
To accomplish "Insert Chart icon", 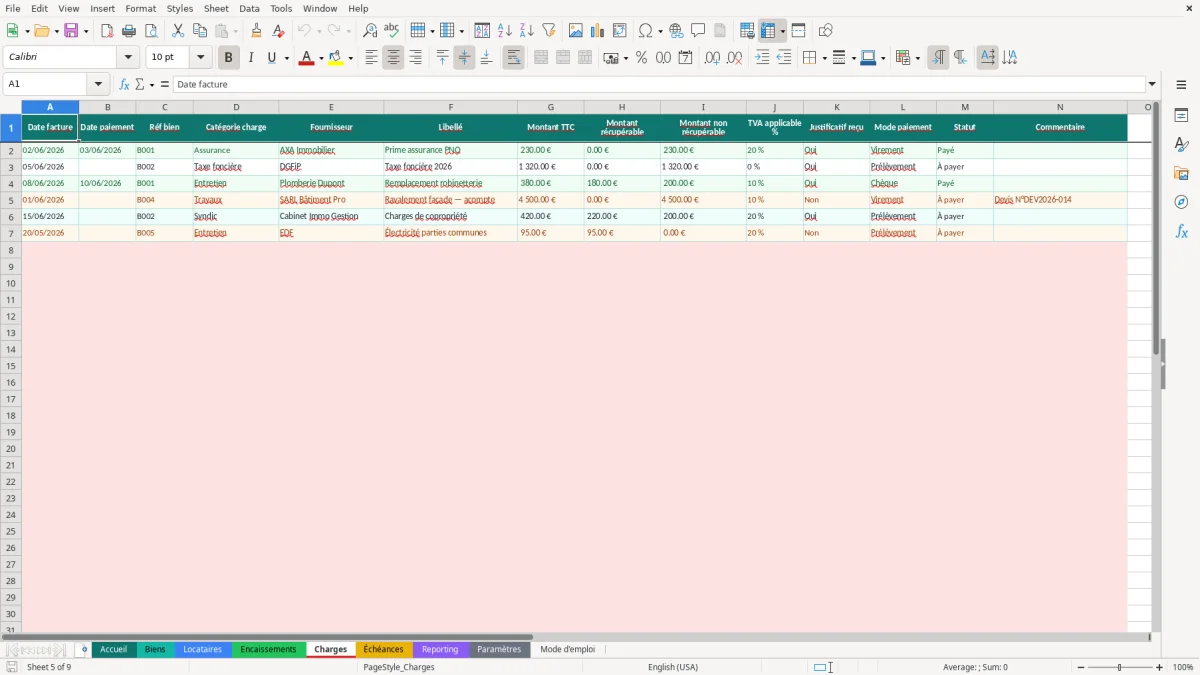I will (x=598, y=31).
